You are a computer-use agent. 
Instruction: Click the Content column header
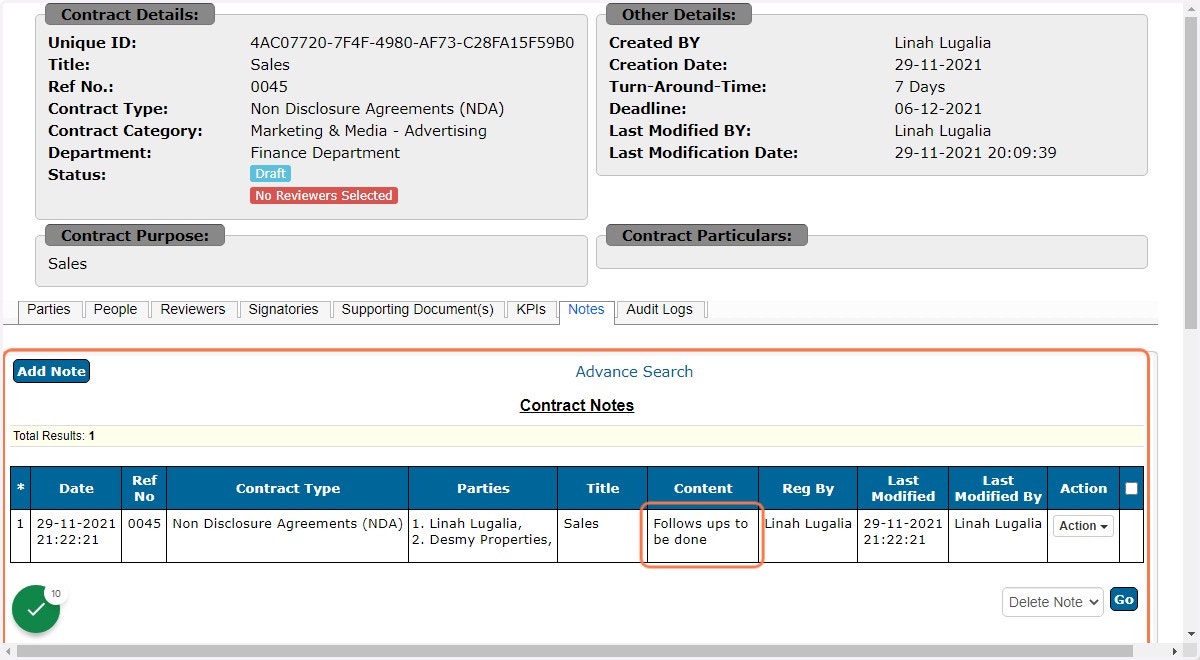point(703,489)
